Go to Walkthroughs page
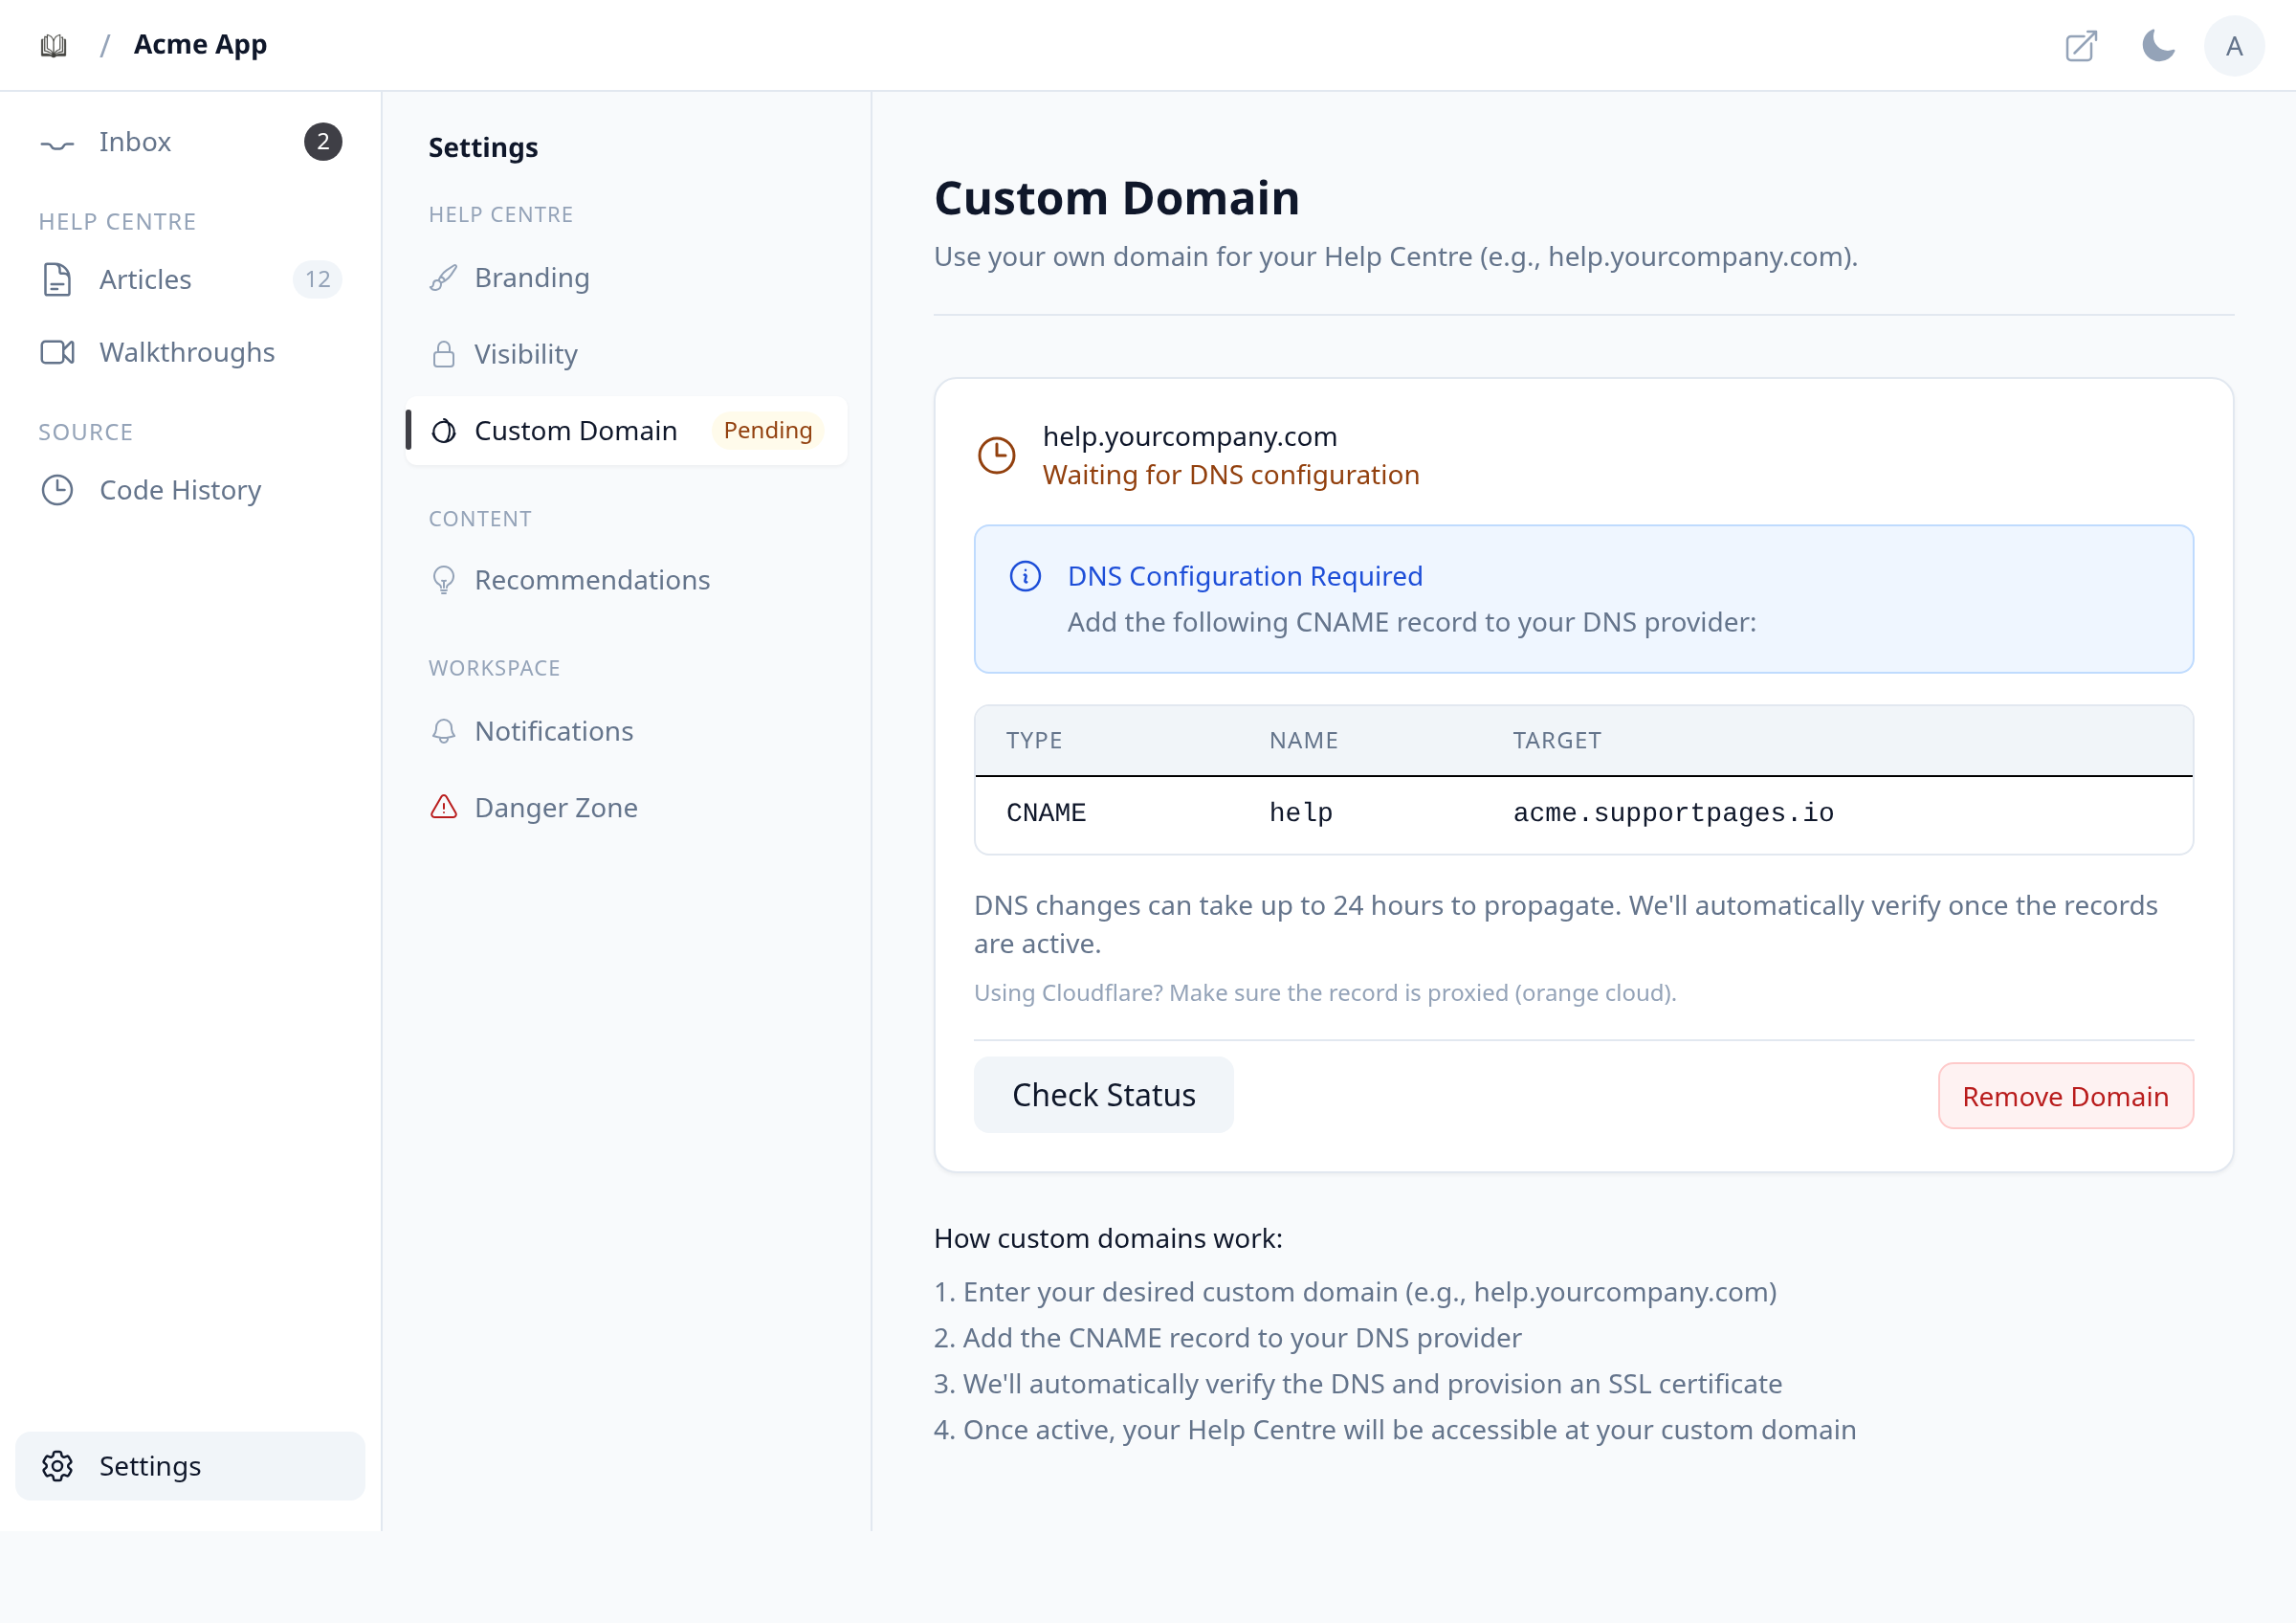This screenshot has height=1623, width=2296. pyautogui.click(x=190, y=352)
